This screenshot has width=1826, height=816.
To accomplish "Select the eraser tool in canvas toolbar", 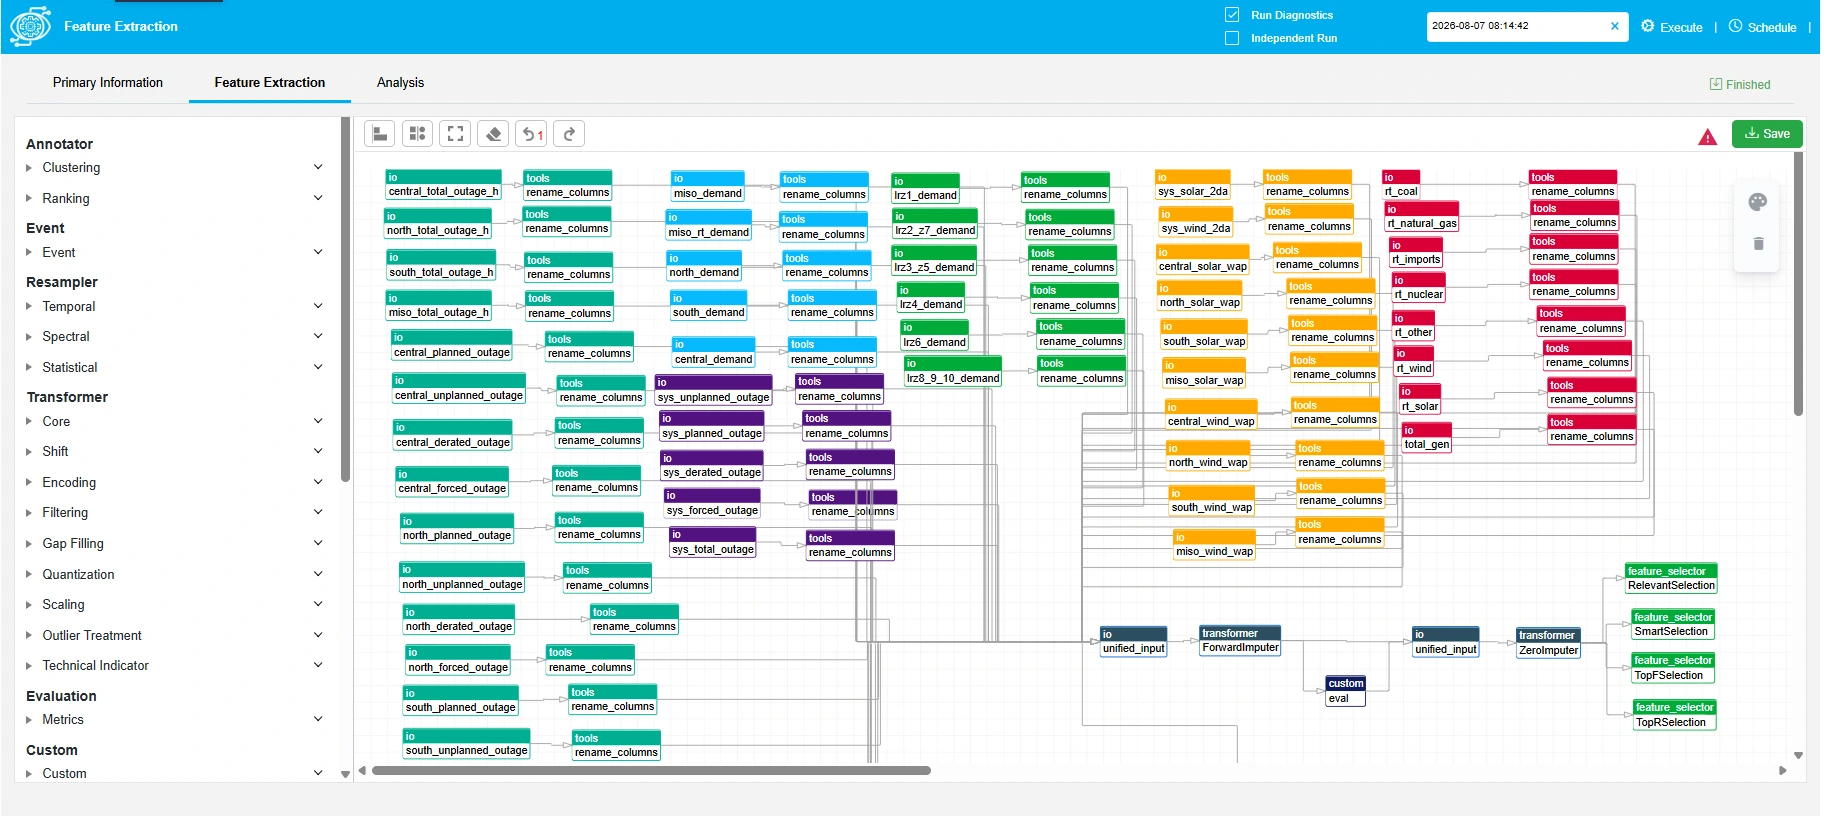I will pyautogui.click(x=494, y=134).
